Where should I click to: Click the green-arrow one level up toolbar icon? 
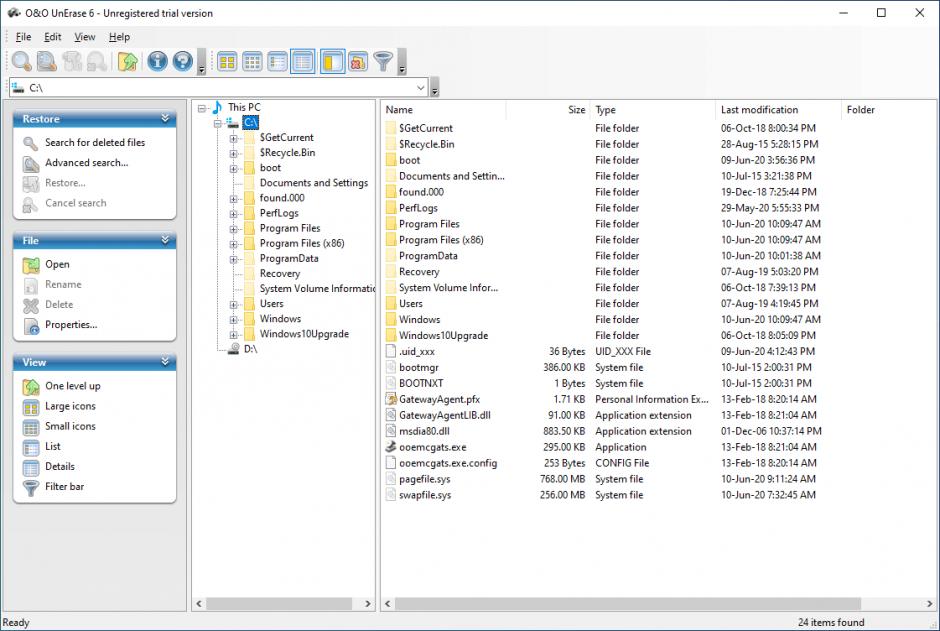(x=128, y=61)
